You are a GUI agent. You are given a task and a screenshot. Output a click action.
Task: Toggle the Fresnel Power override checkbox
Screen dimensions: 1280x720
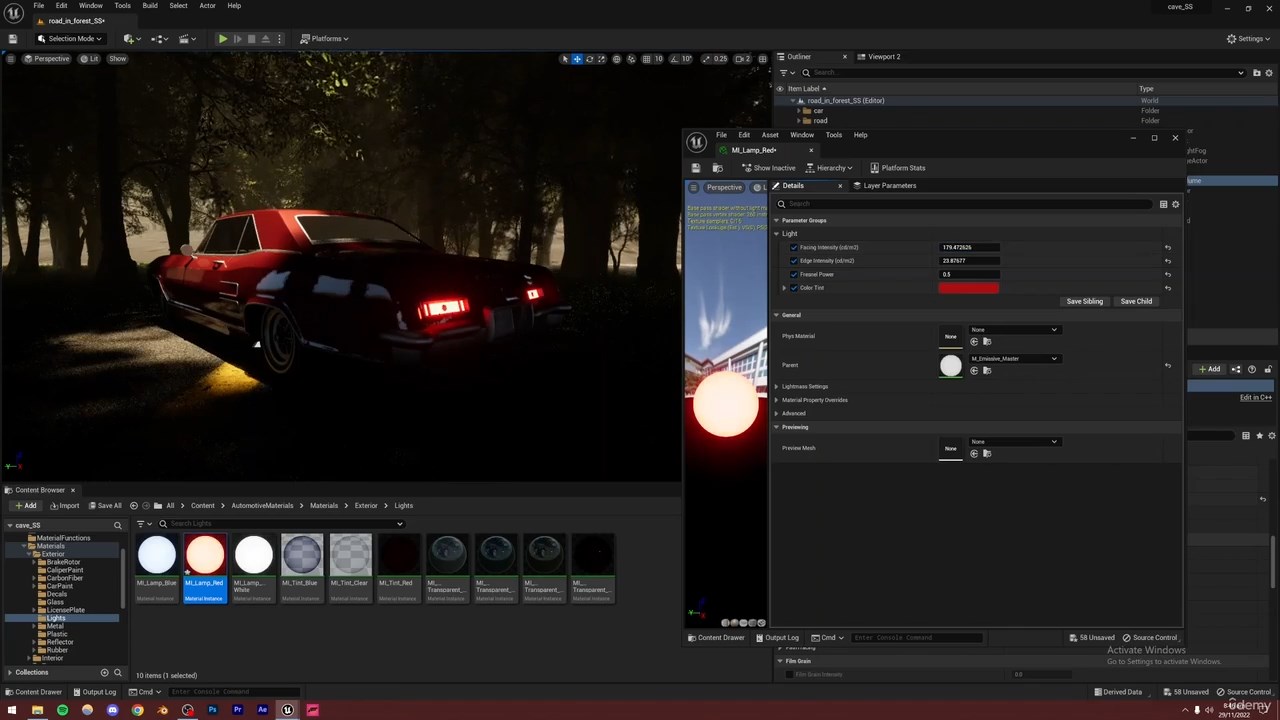tap(794, 275)
